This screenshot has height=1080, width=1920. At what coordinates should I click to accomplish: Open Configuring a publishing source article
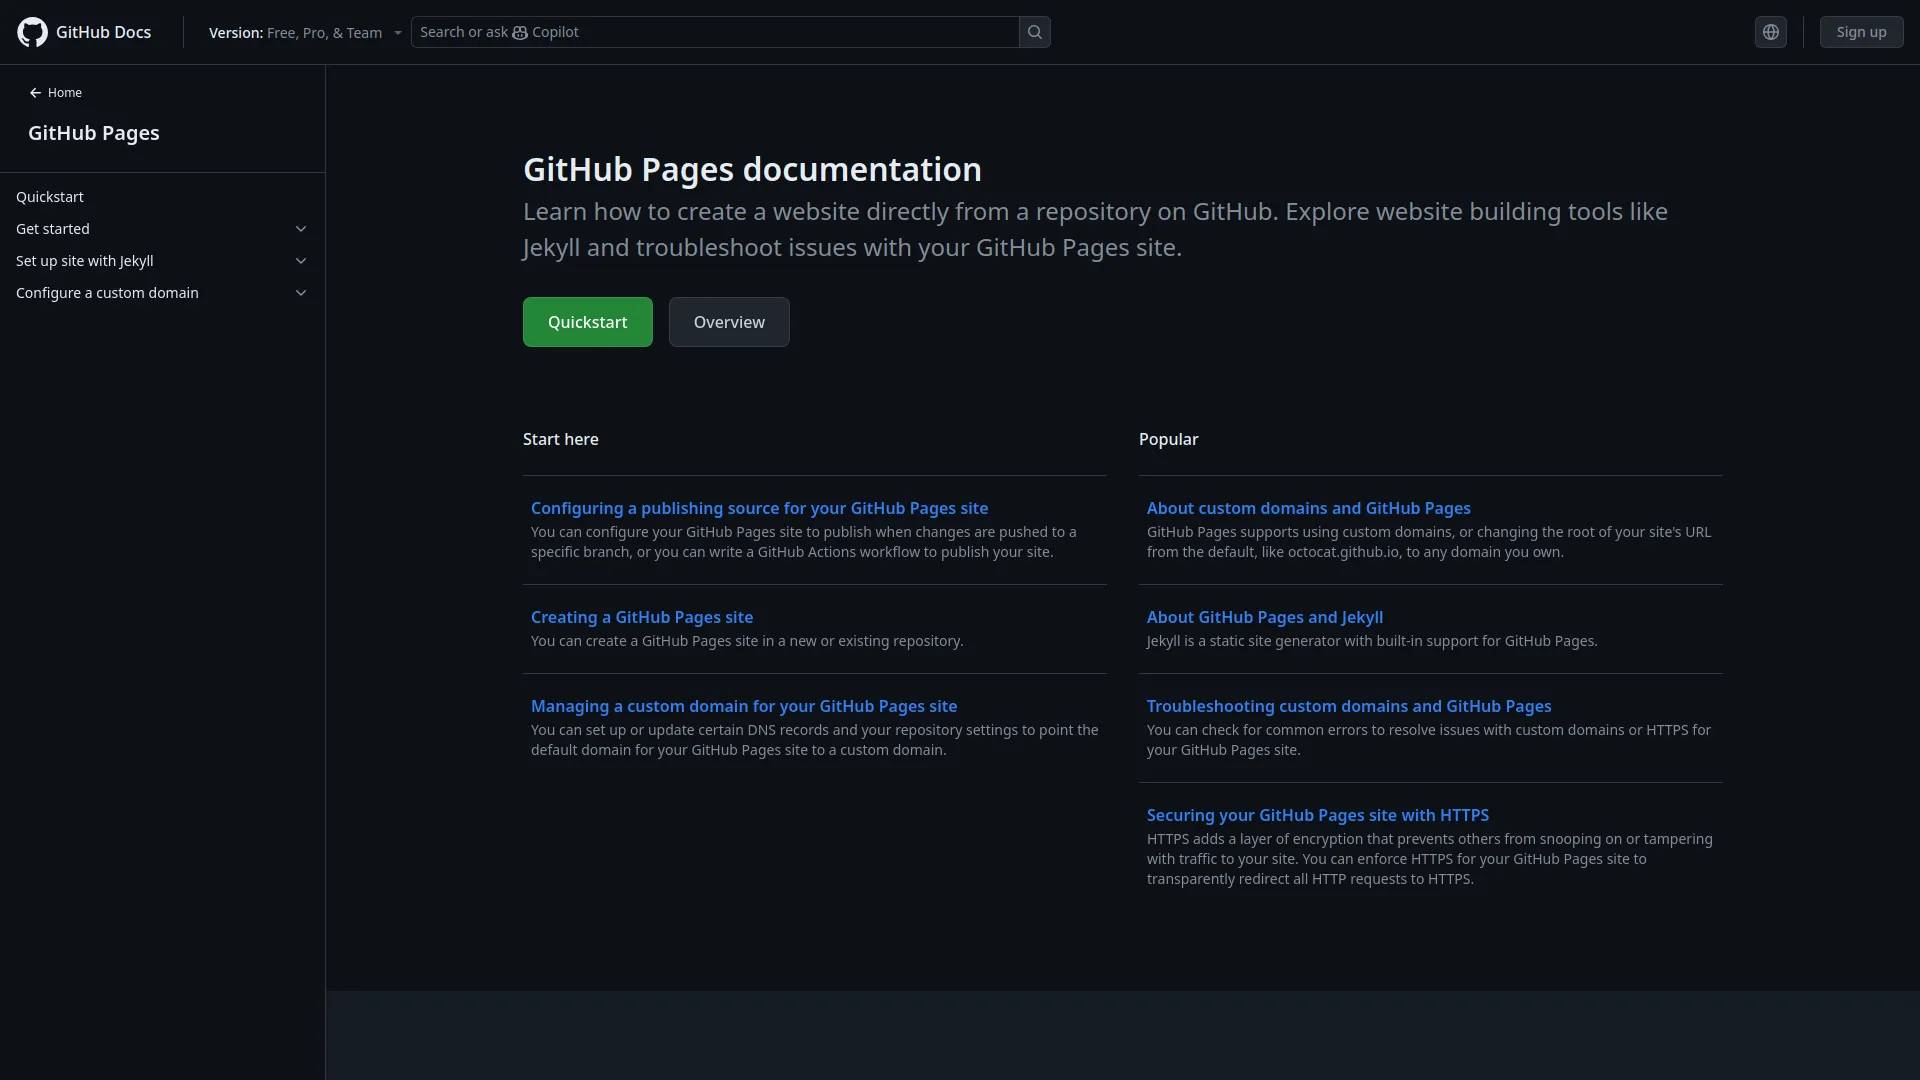click(759, 508)
